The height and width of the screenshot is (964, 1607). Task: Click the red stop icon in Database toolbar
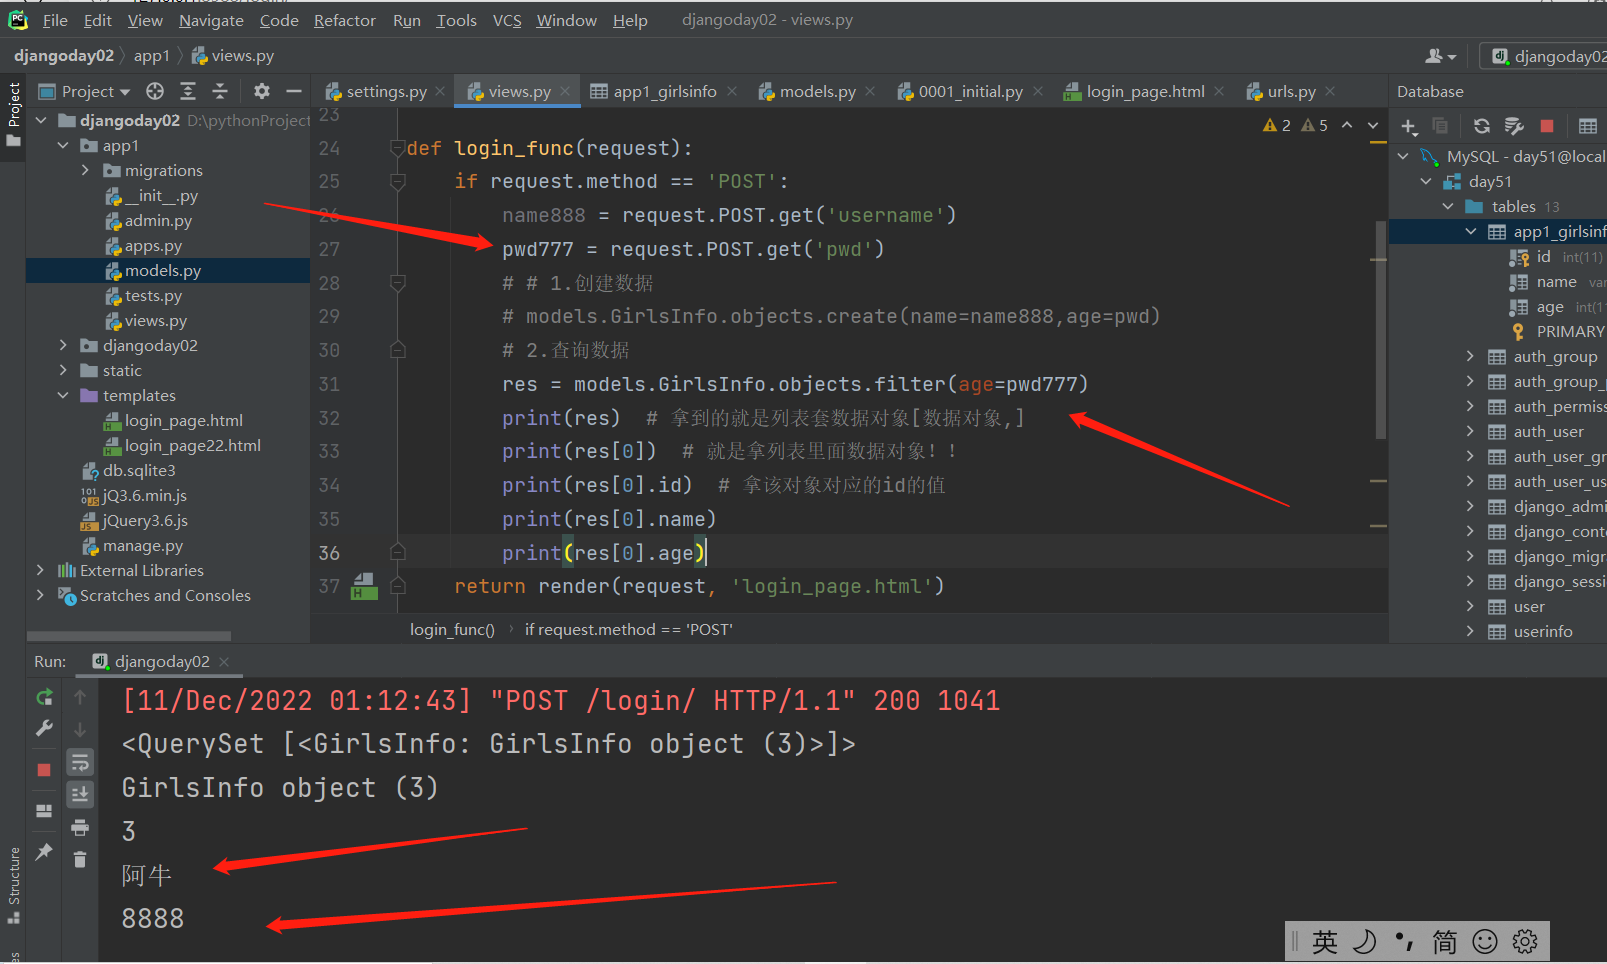(x=1547, y=126)
